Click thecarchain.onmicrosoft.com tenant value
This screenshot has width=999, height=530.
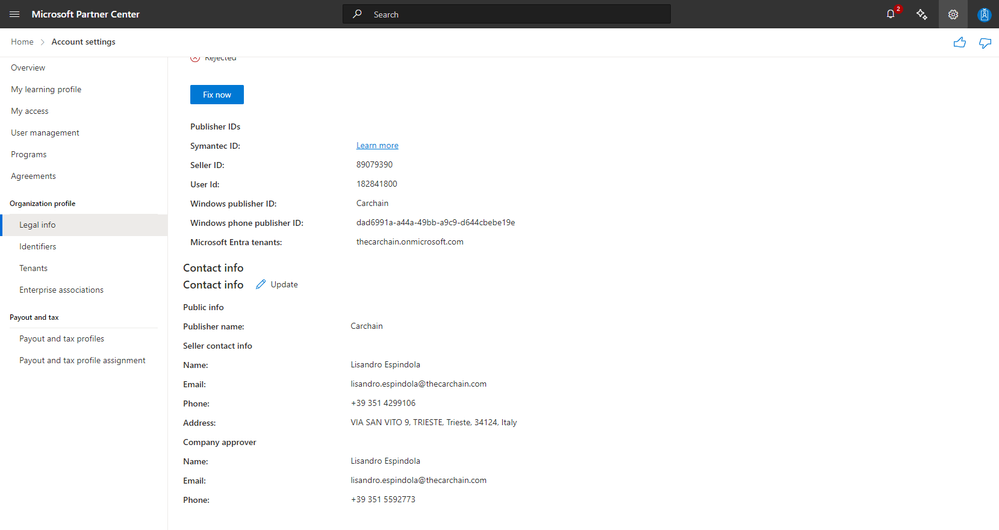pyautogui.click(x=410, y=241)
